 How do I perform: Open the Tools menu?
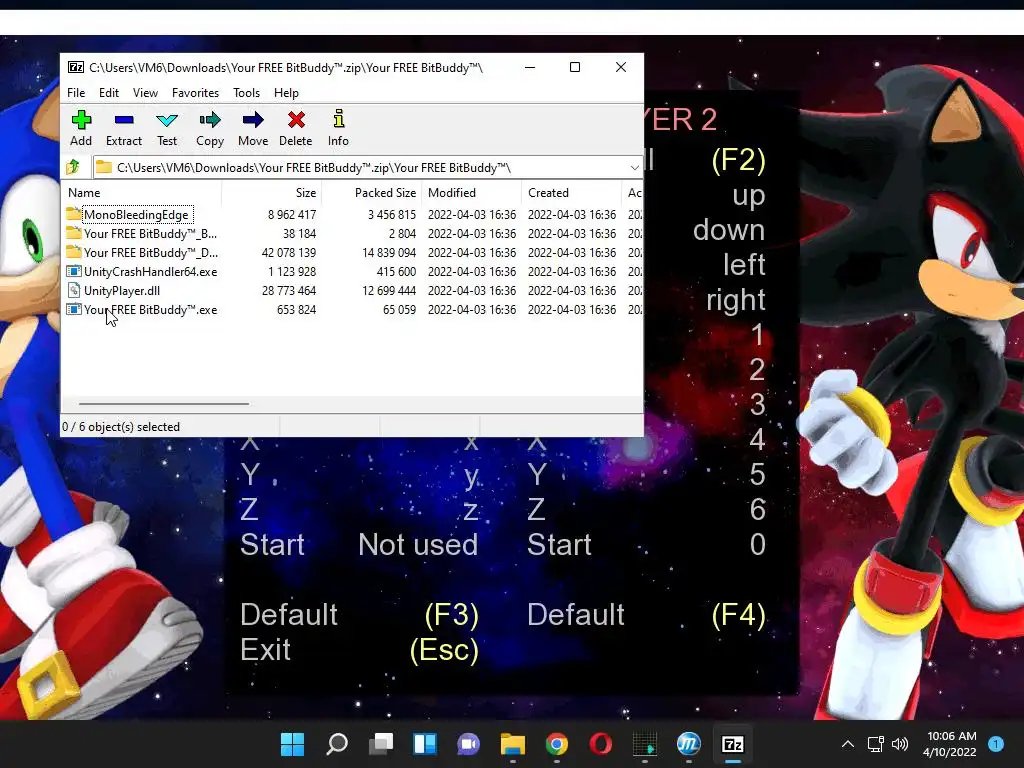[x=246, y=93]
